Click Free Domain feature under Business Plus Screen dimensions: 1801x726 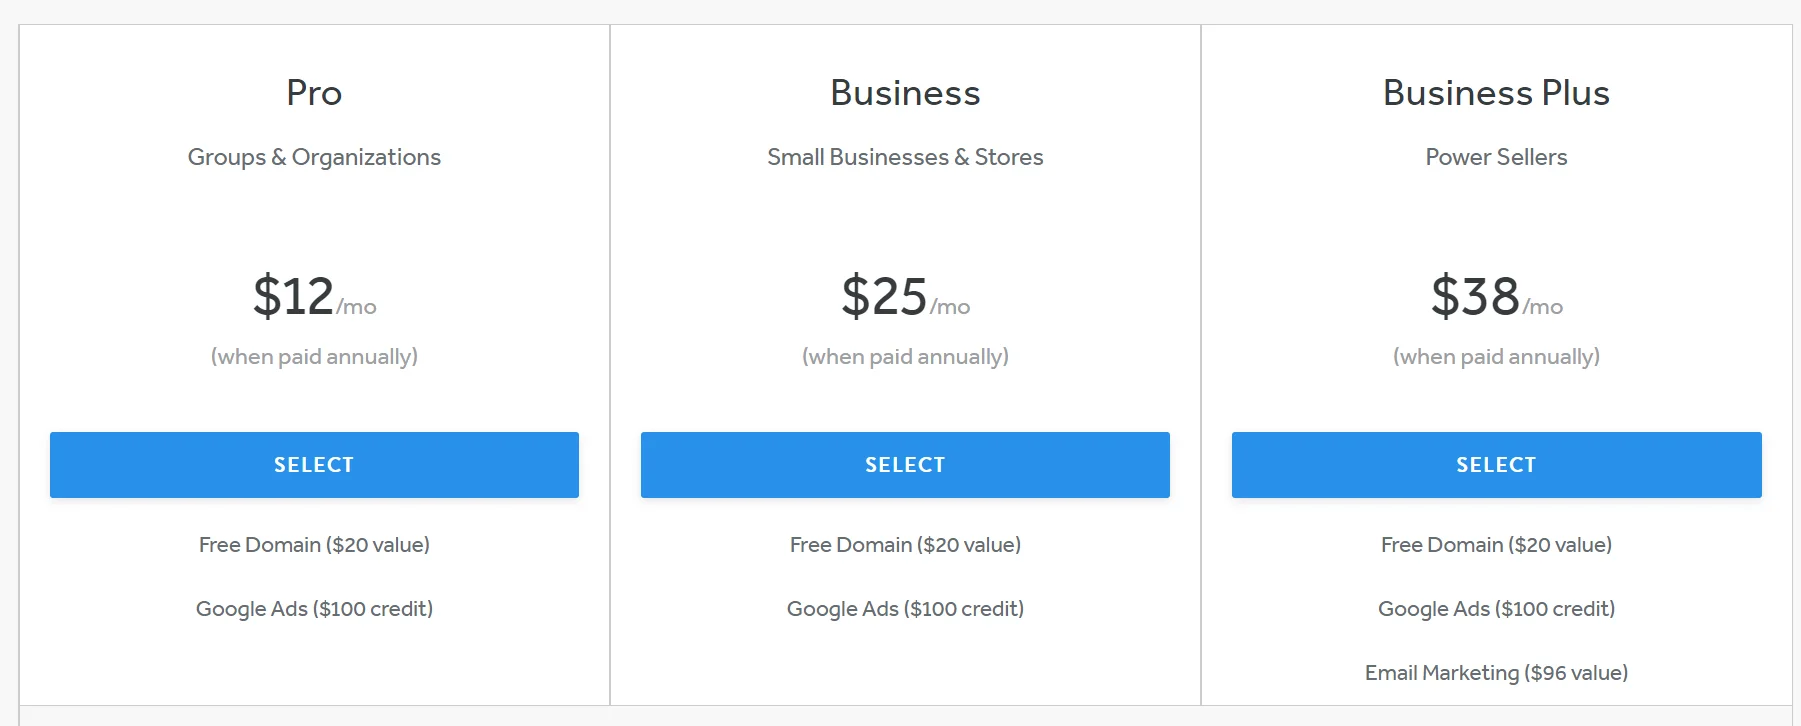(x=1496, y=545)
